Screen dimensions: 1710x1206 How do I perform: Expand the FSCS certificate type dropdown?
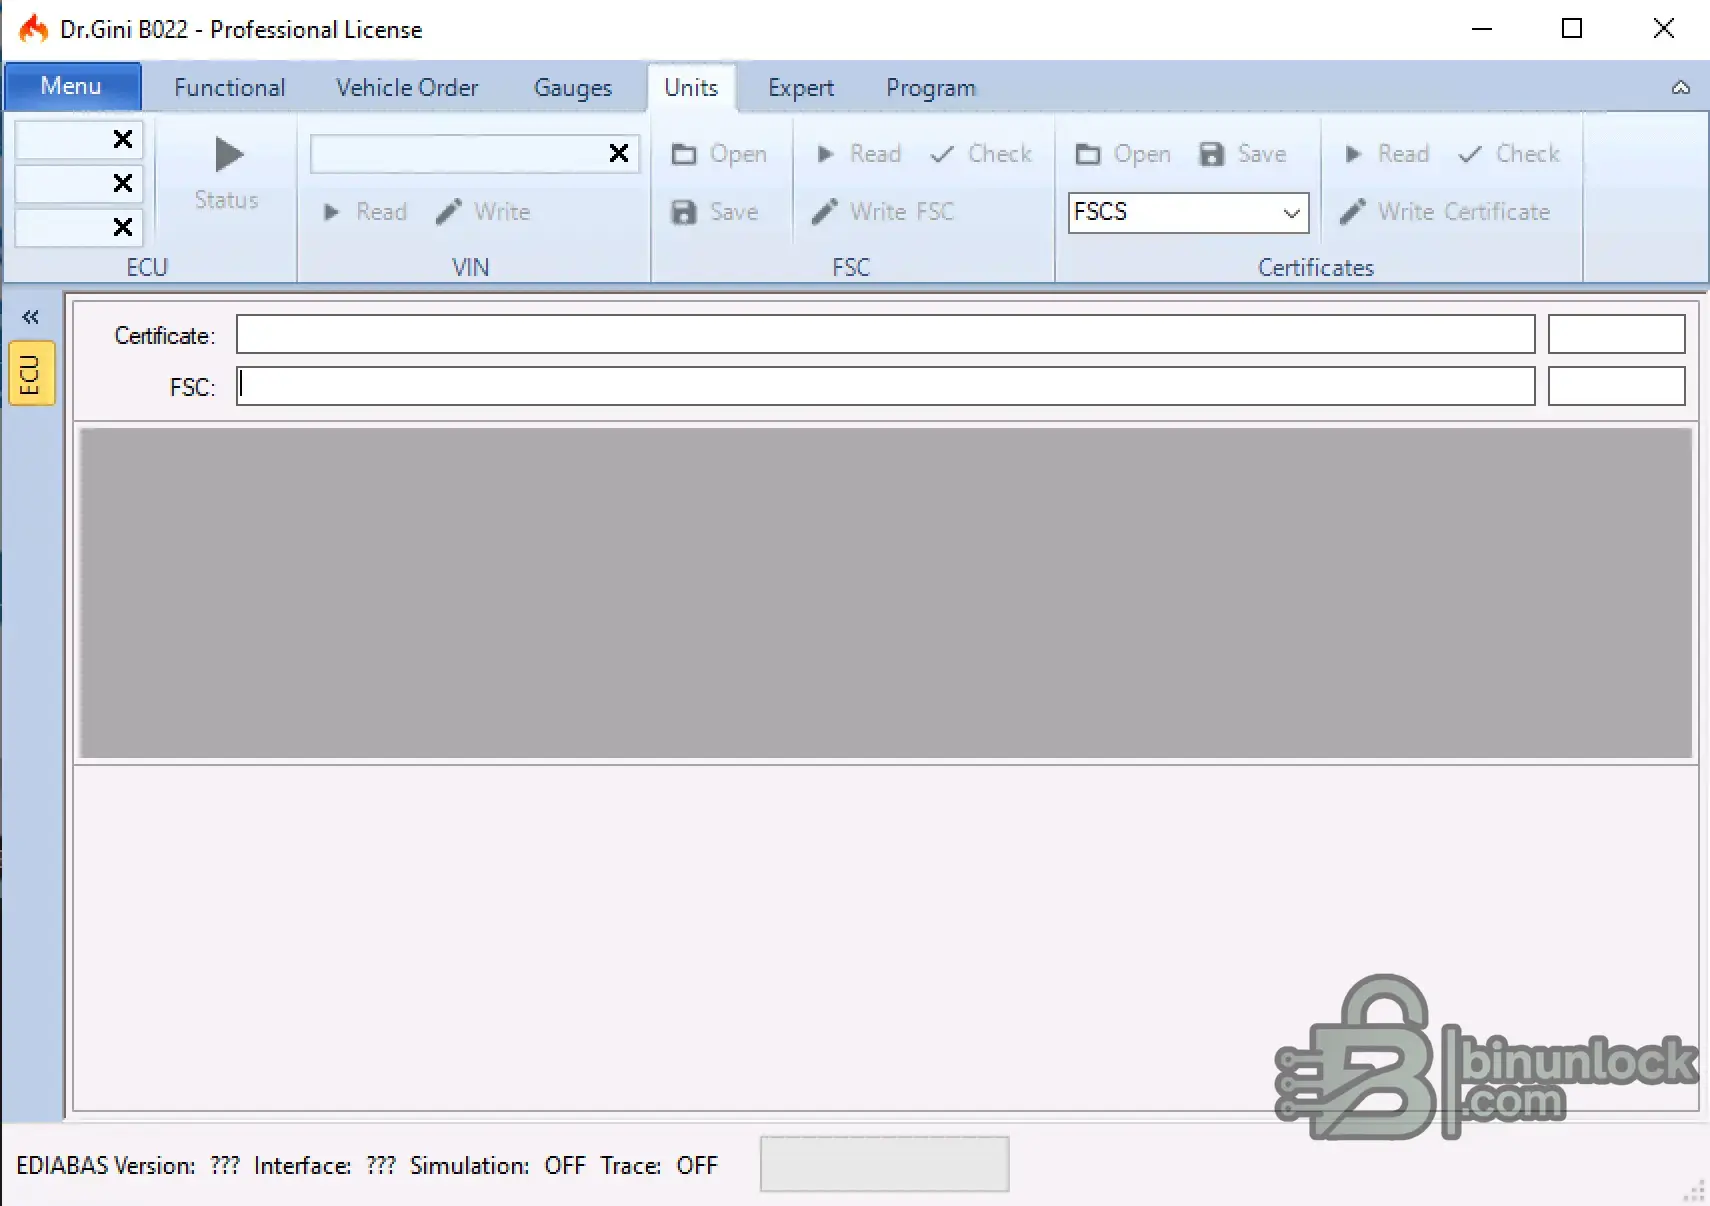1291,213
